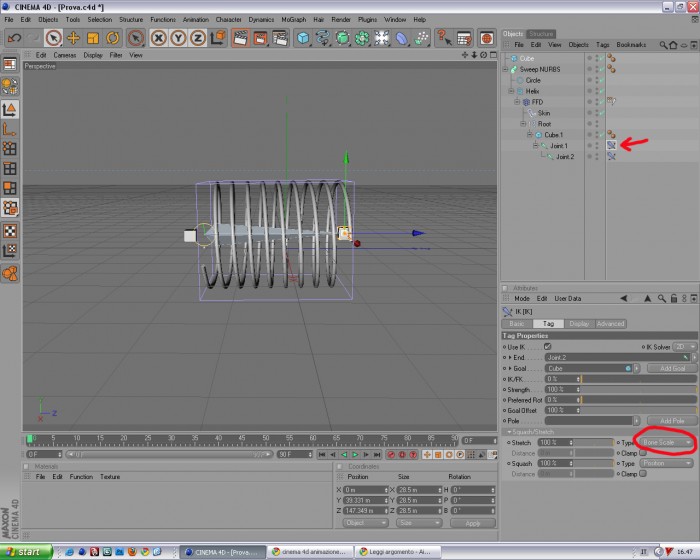This screenshot has height=560, width=700.
Task: Click the help pointer icon
Action: pos(443,38)
